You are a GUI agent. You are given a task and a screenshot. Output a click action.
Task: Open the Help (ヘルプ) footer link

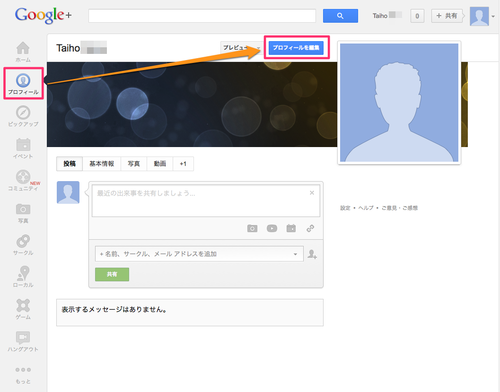(x=366, y=208)
